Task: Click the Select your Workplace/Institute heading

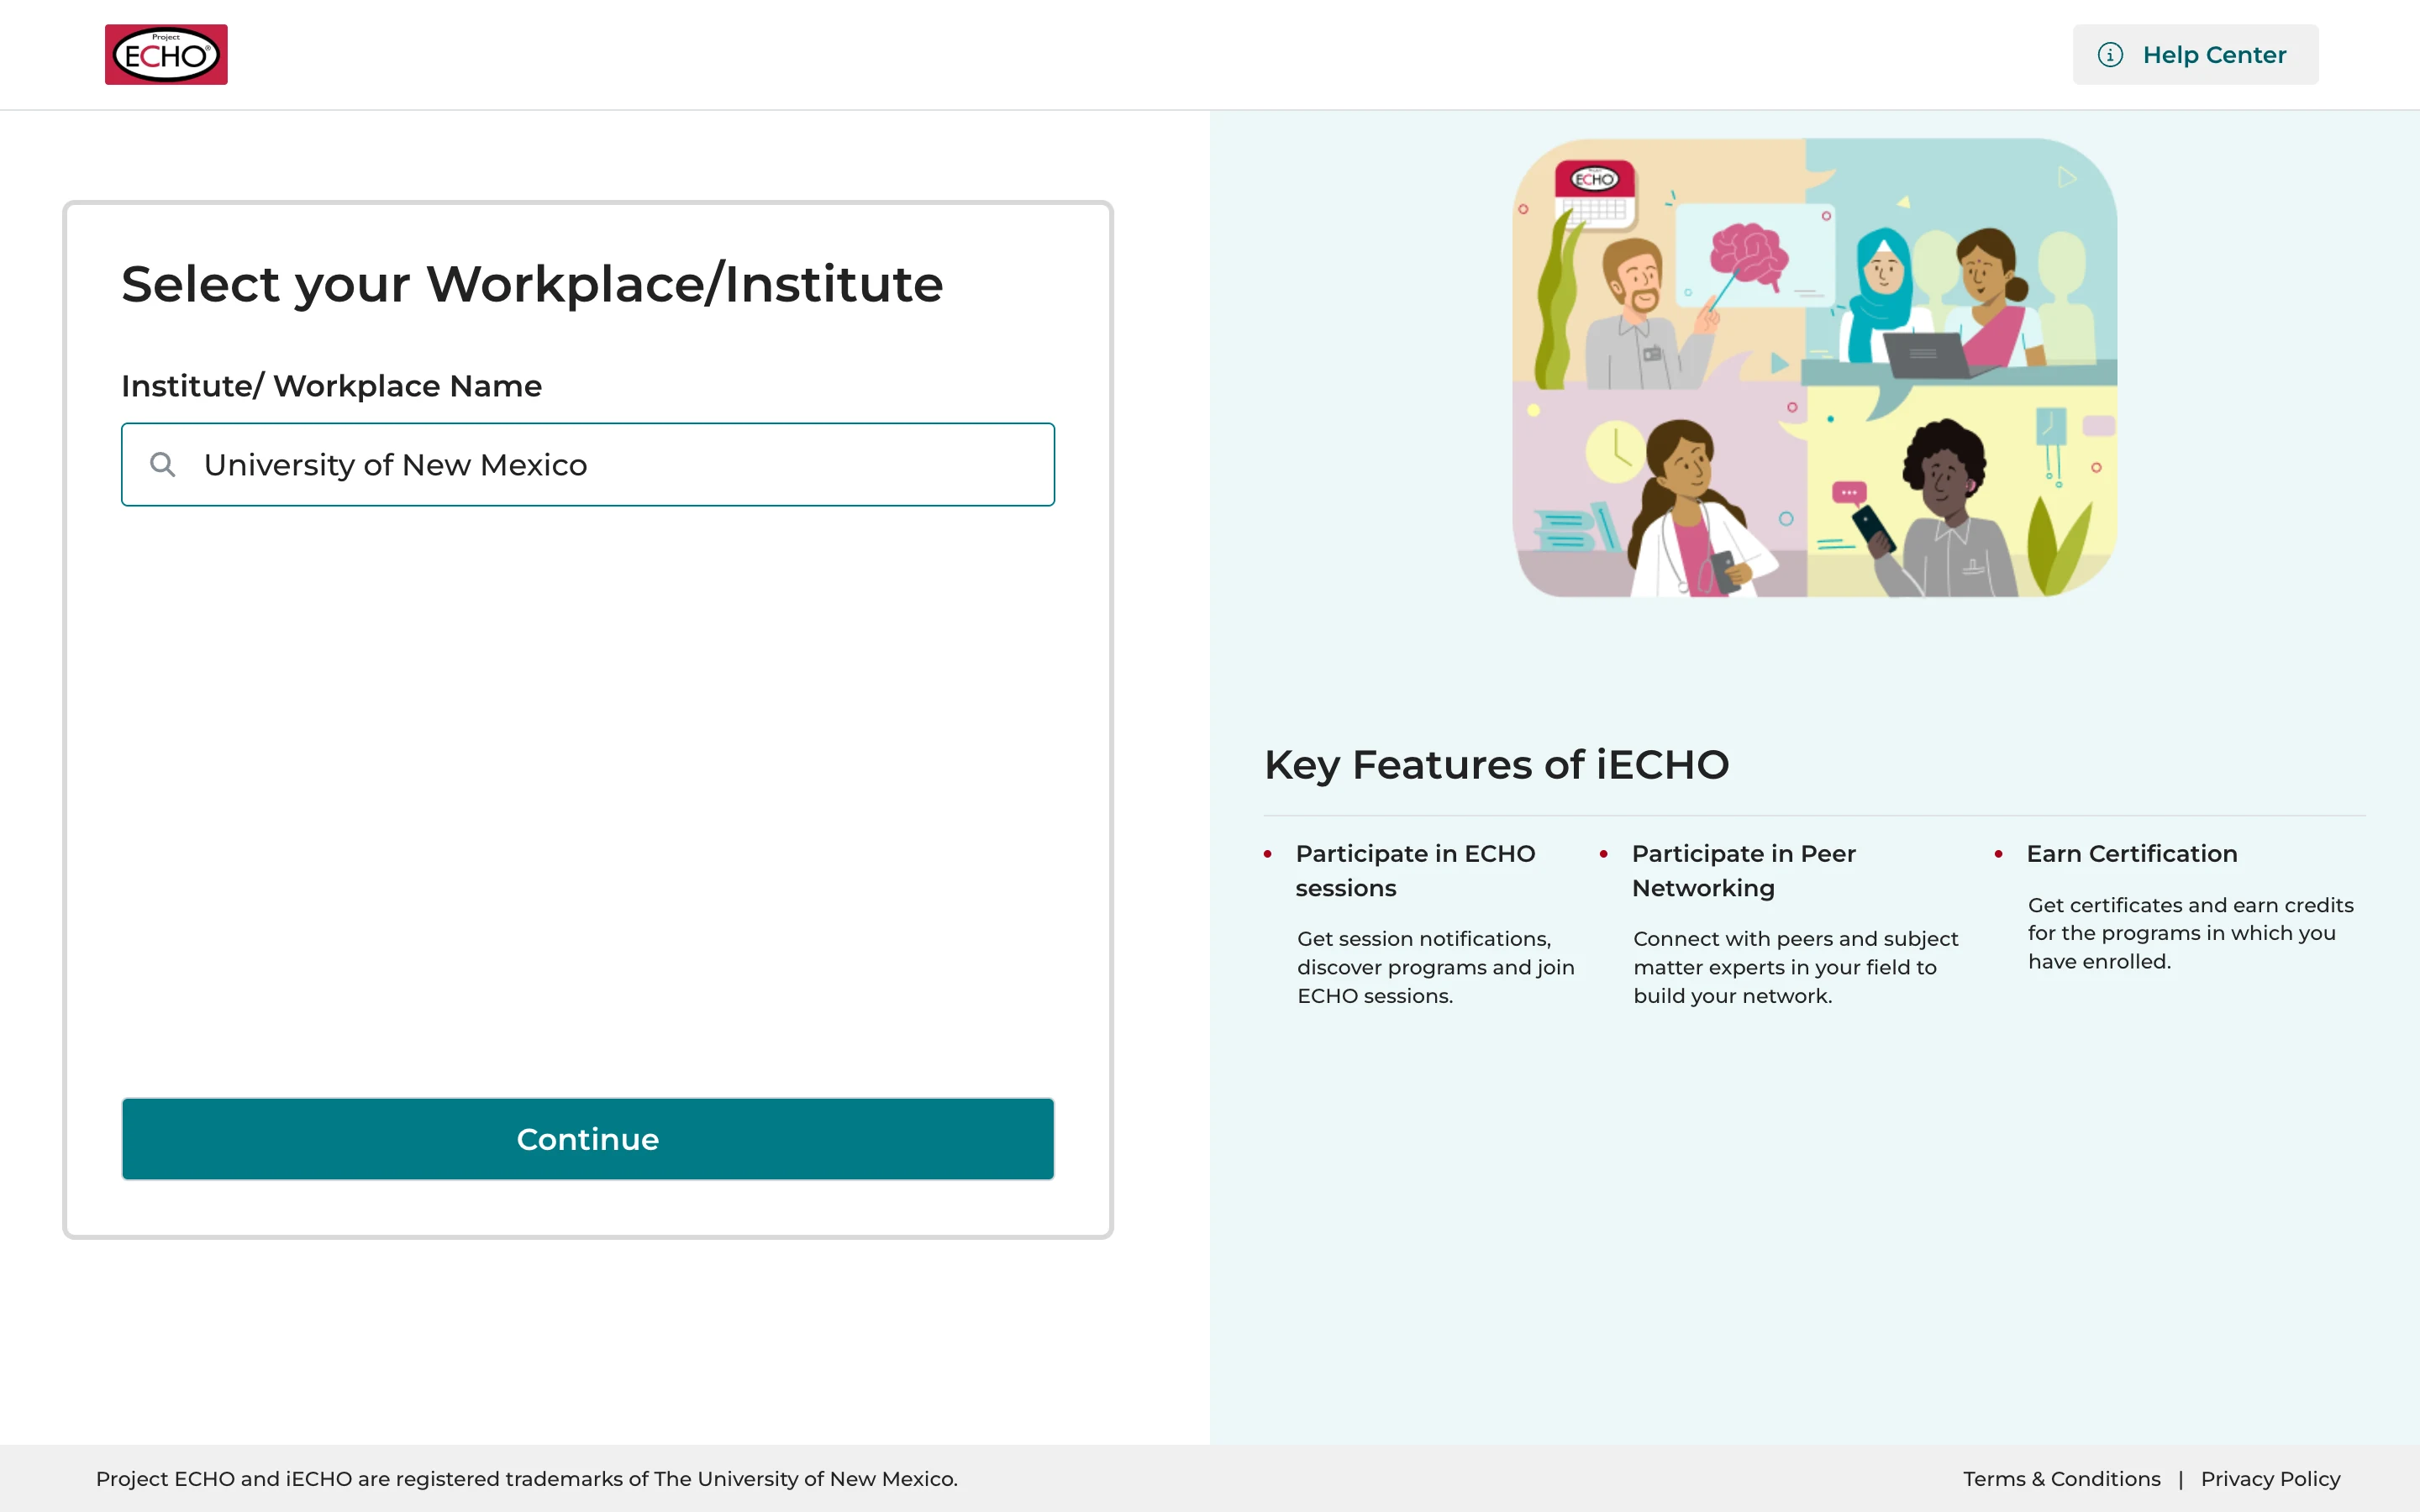Action: click(532, 284)
